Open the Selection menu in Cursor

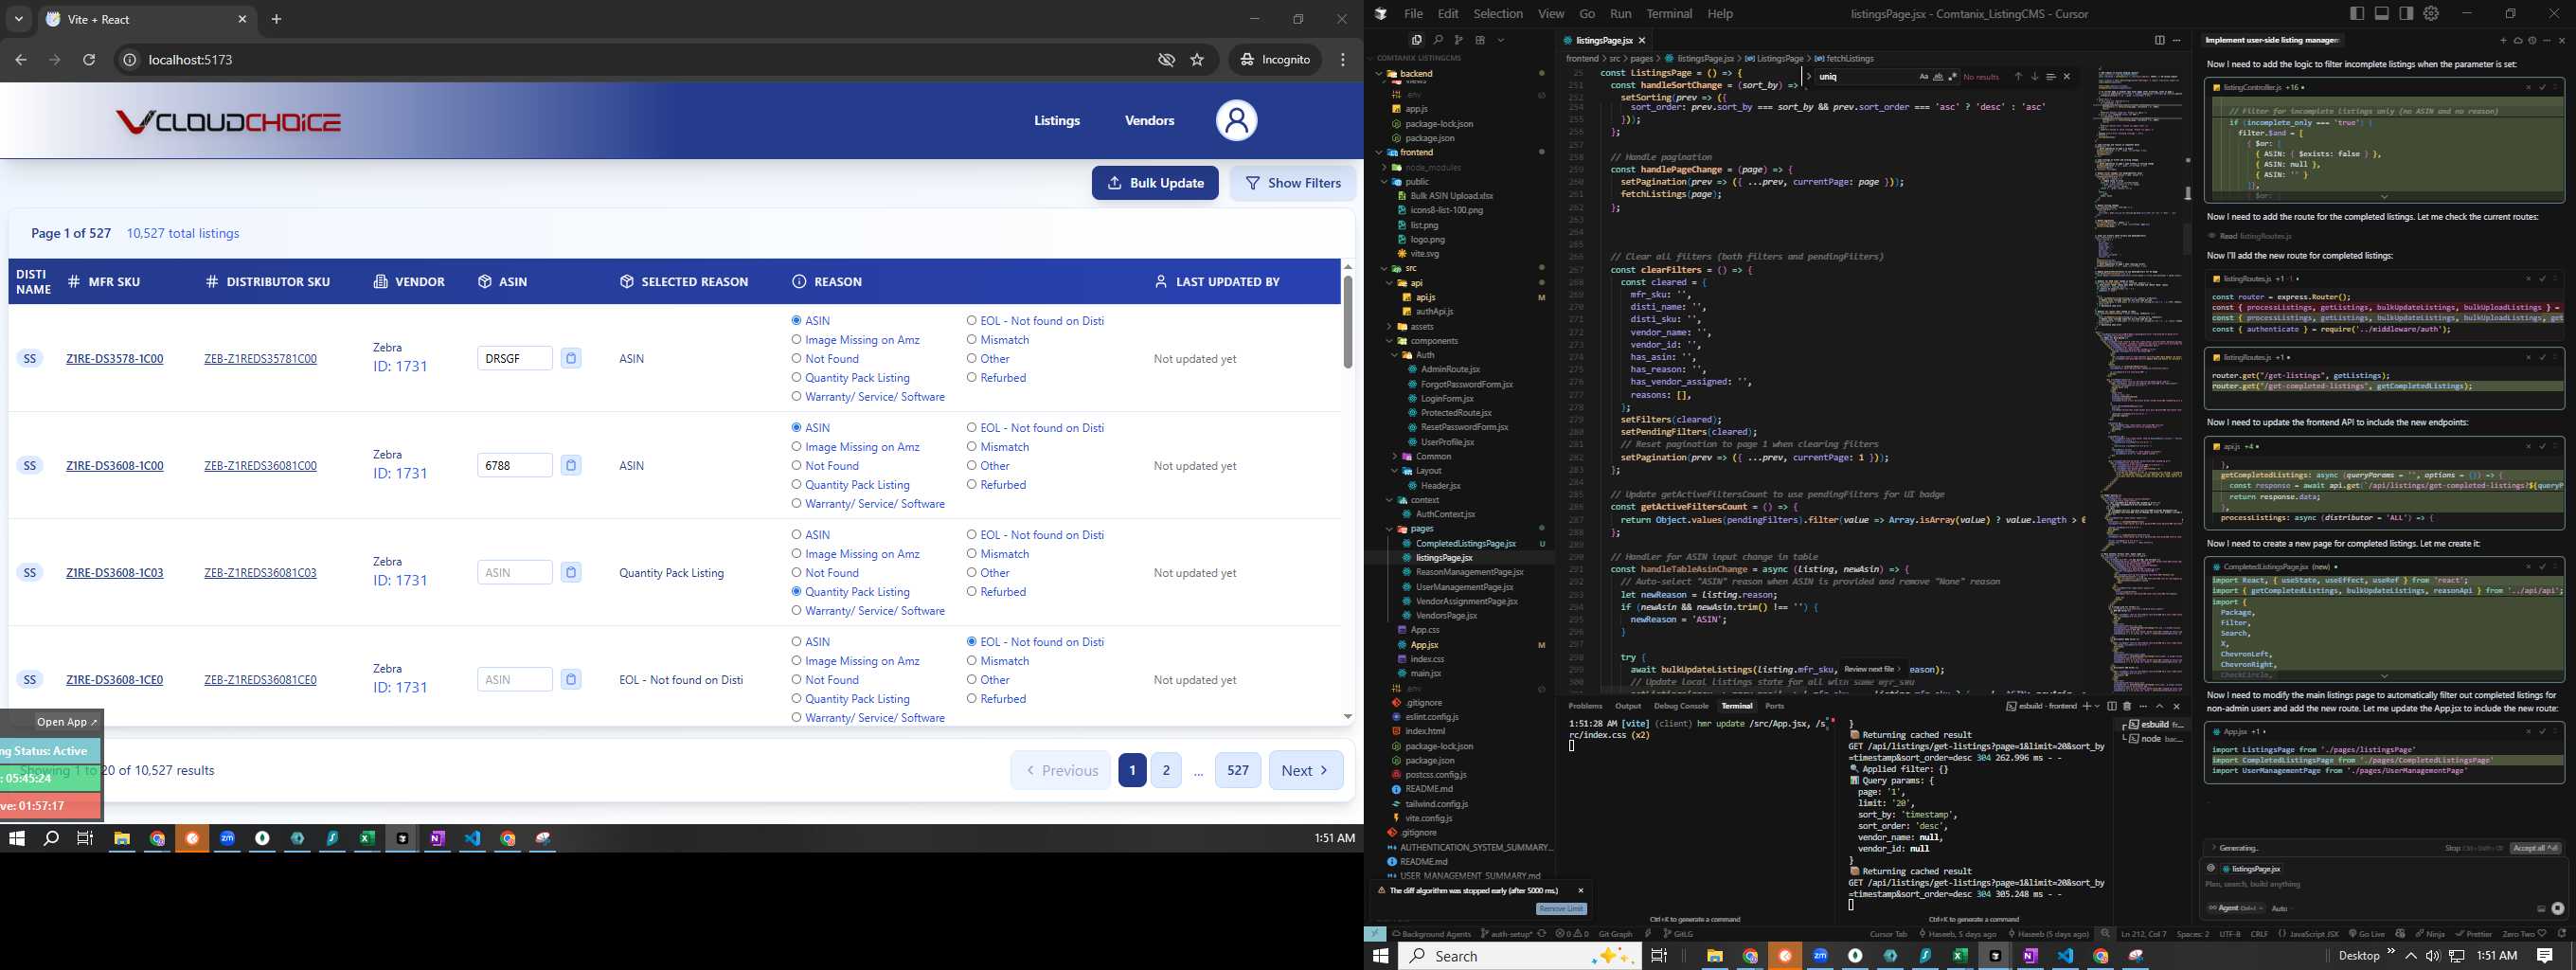(1498, 14)
